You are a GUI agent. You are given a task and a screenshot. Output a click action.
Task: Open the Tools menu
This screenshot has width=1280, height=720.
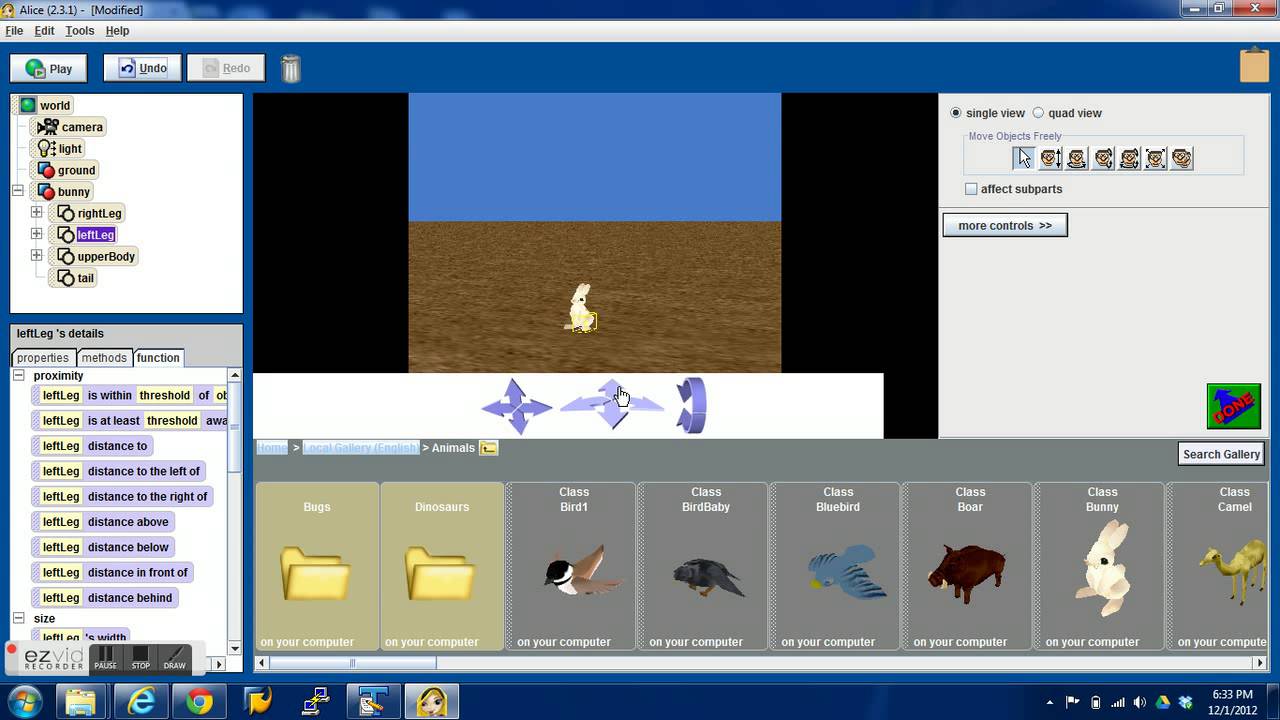79,31
